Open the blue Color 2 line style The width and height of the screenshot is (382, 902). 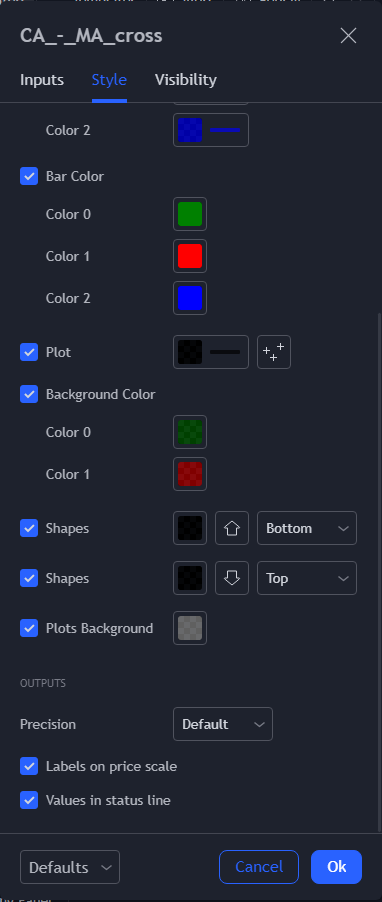tap(211, 130)
